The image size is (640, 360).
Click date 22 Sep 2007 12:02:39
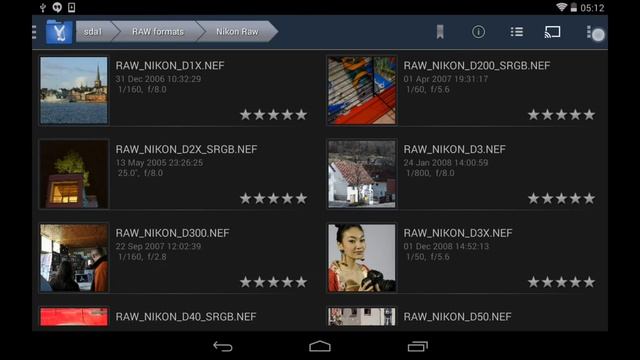tap(158, 246)
